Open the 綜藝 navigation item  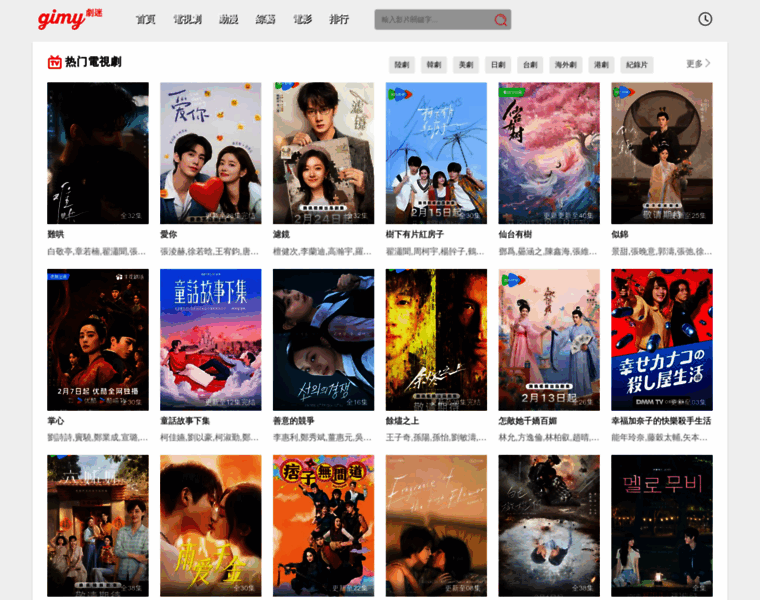(x=266, y=19)
